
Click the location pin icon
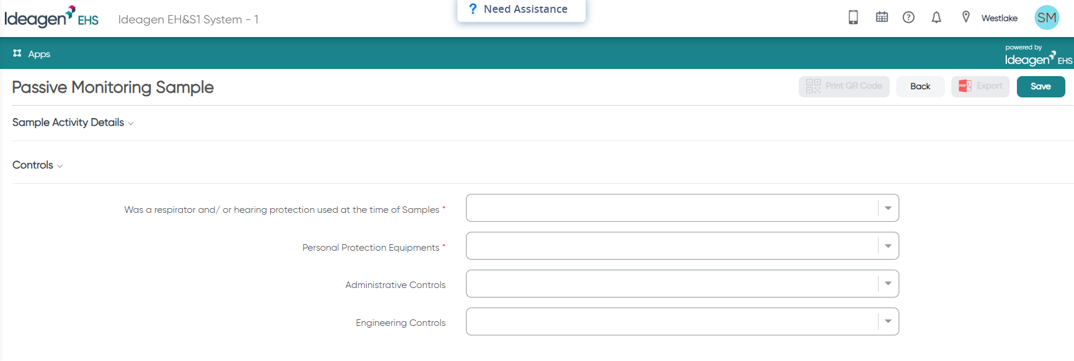click(966, 17)
